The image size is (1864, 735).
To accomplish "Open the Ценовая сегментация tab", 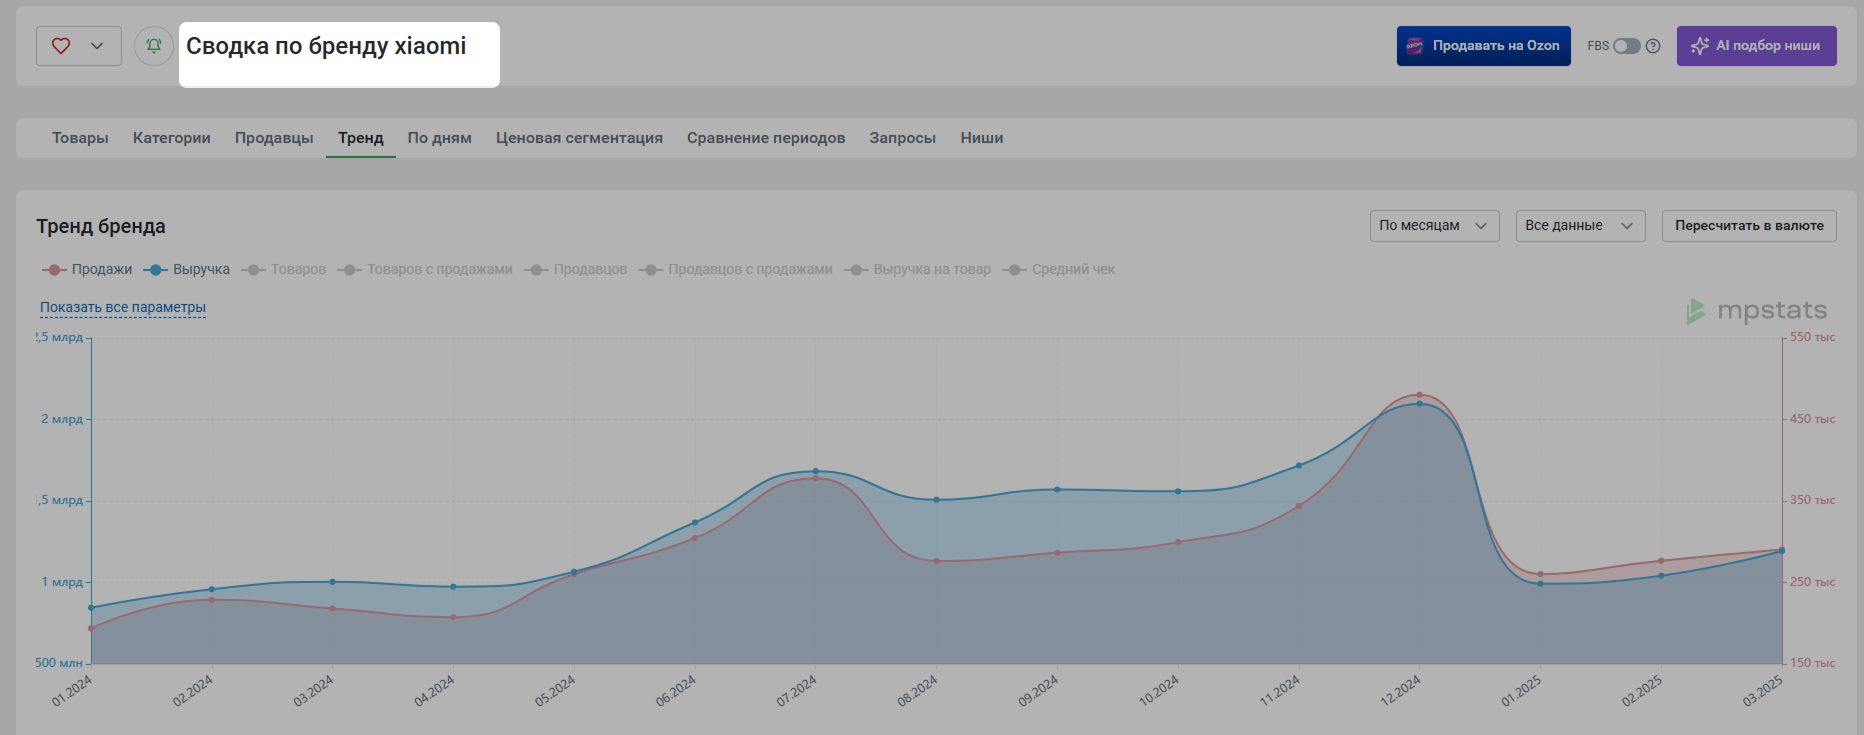I will tap(579, 138).
